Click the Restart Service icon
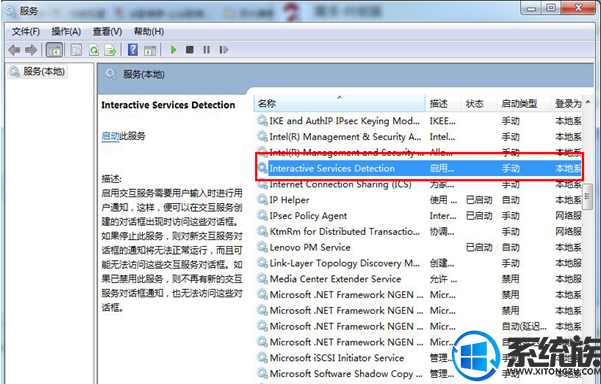 click(x=224, y=50)
